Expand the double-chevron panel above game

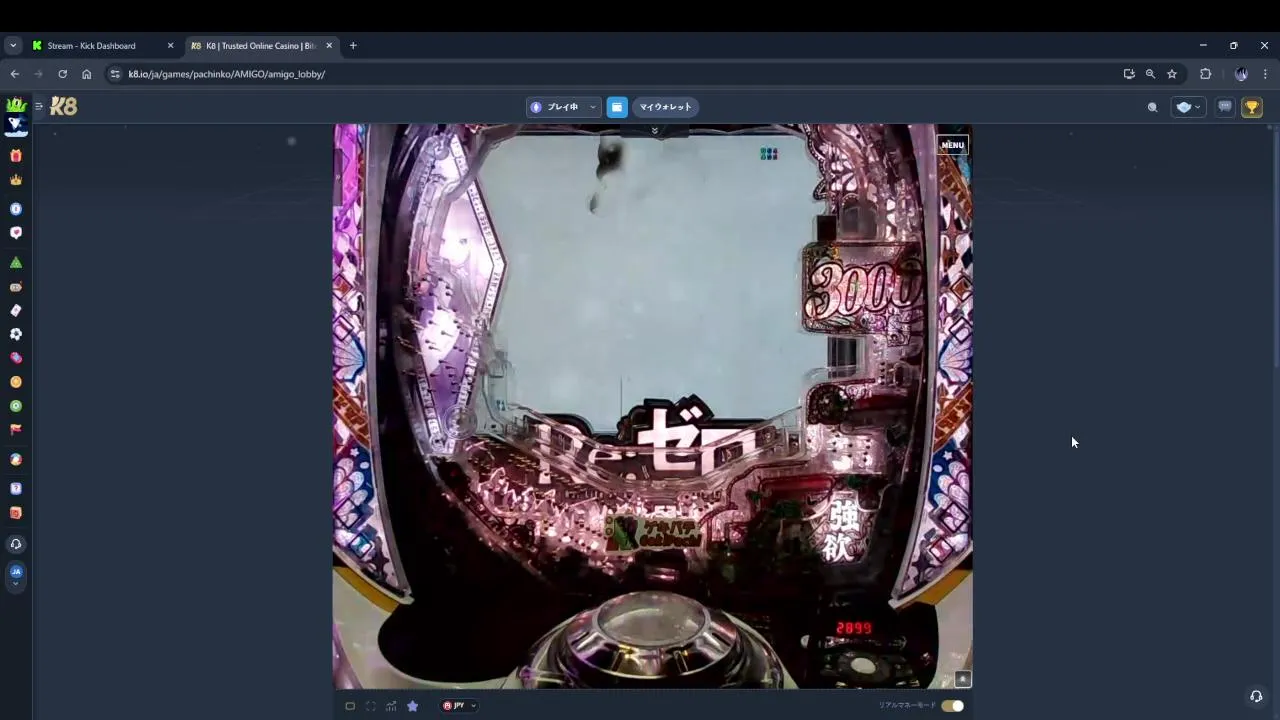click(655, 131)
